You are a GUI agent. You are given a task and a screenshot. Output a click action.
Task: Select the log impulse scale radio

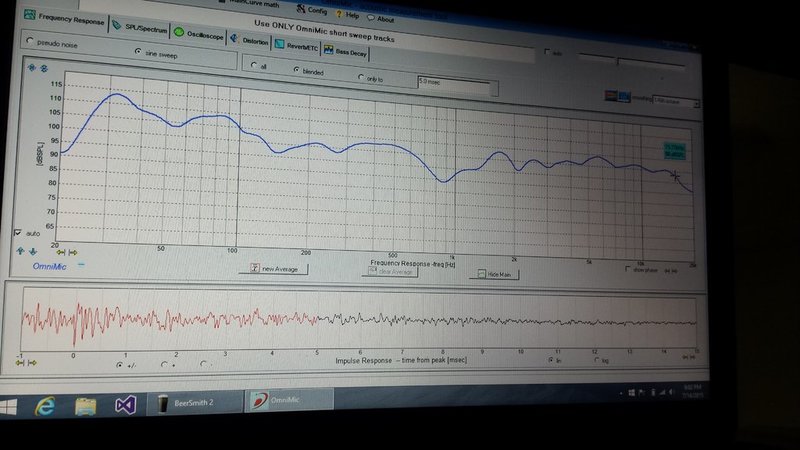pyautogui.click(x=596, y=360)
